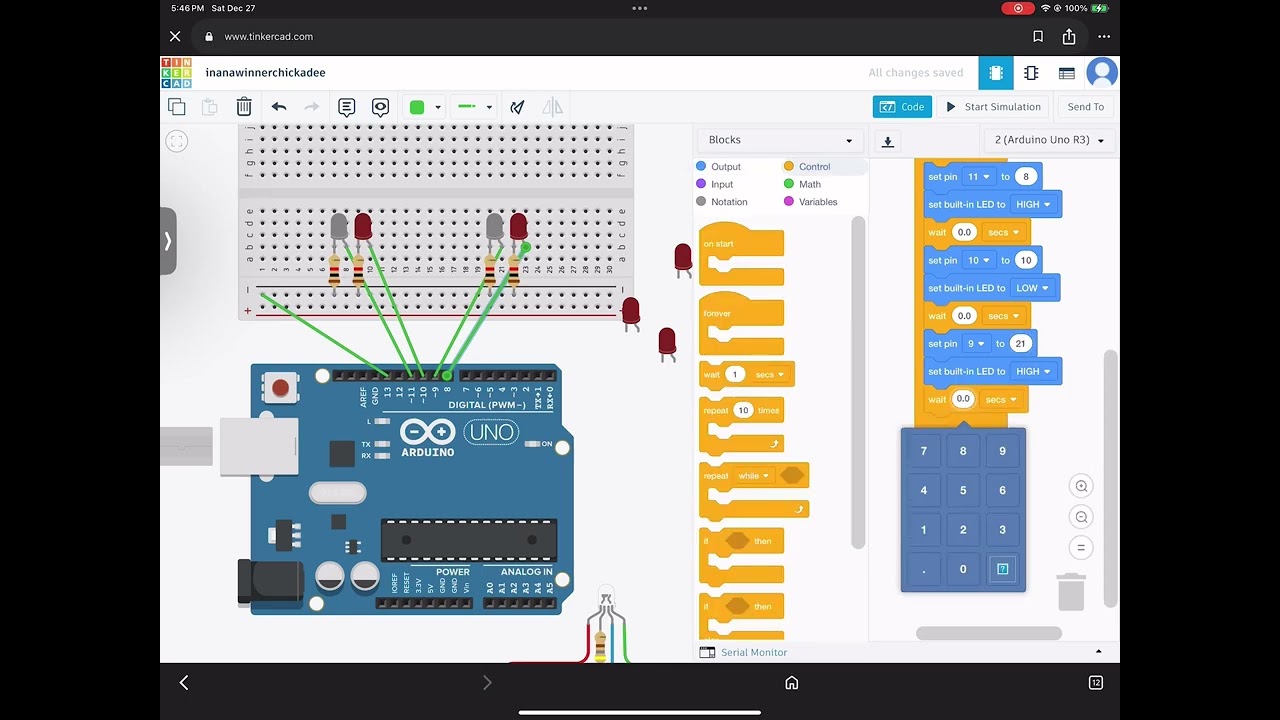This screenshot has width=1280, height=720.
Task: Click the Send To button
Action: 1085,107
